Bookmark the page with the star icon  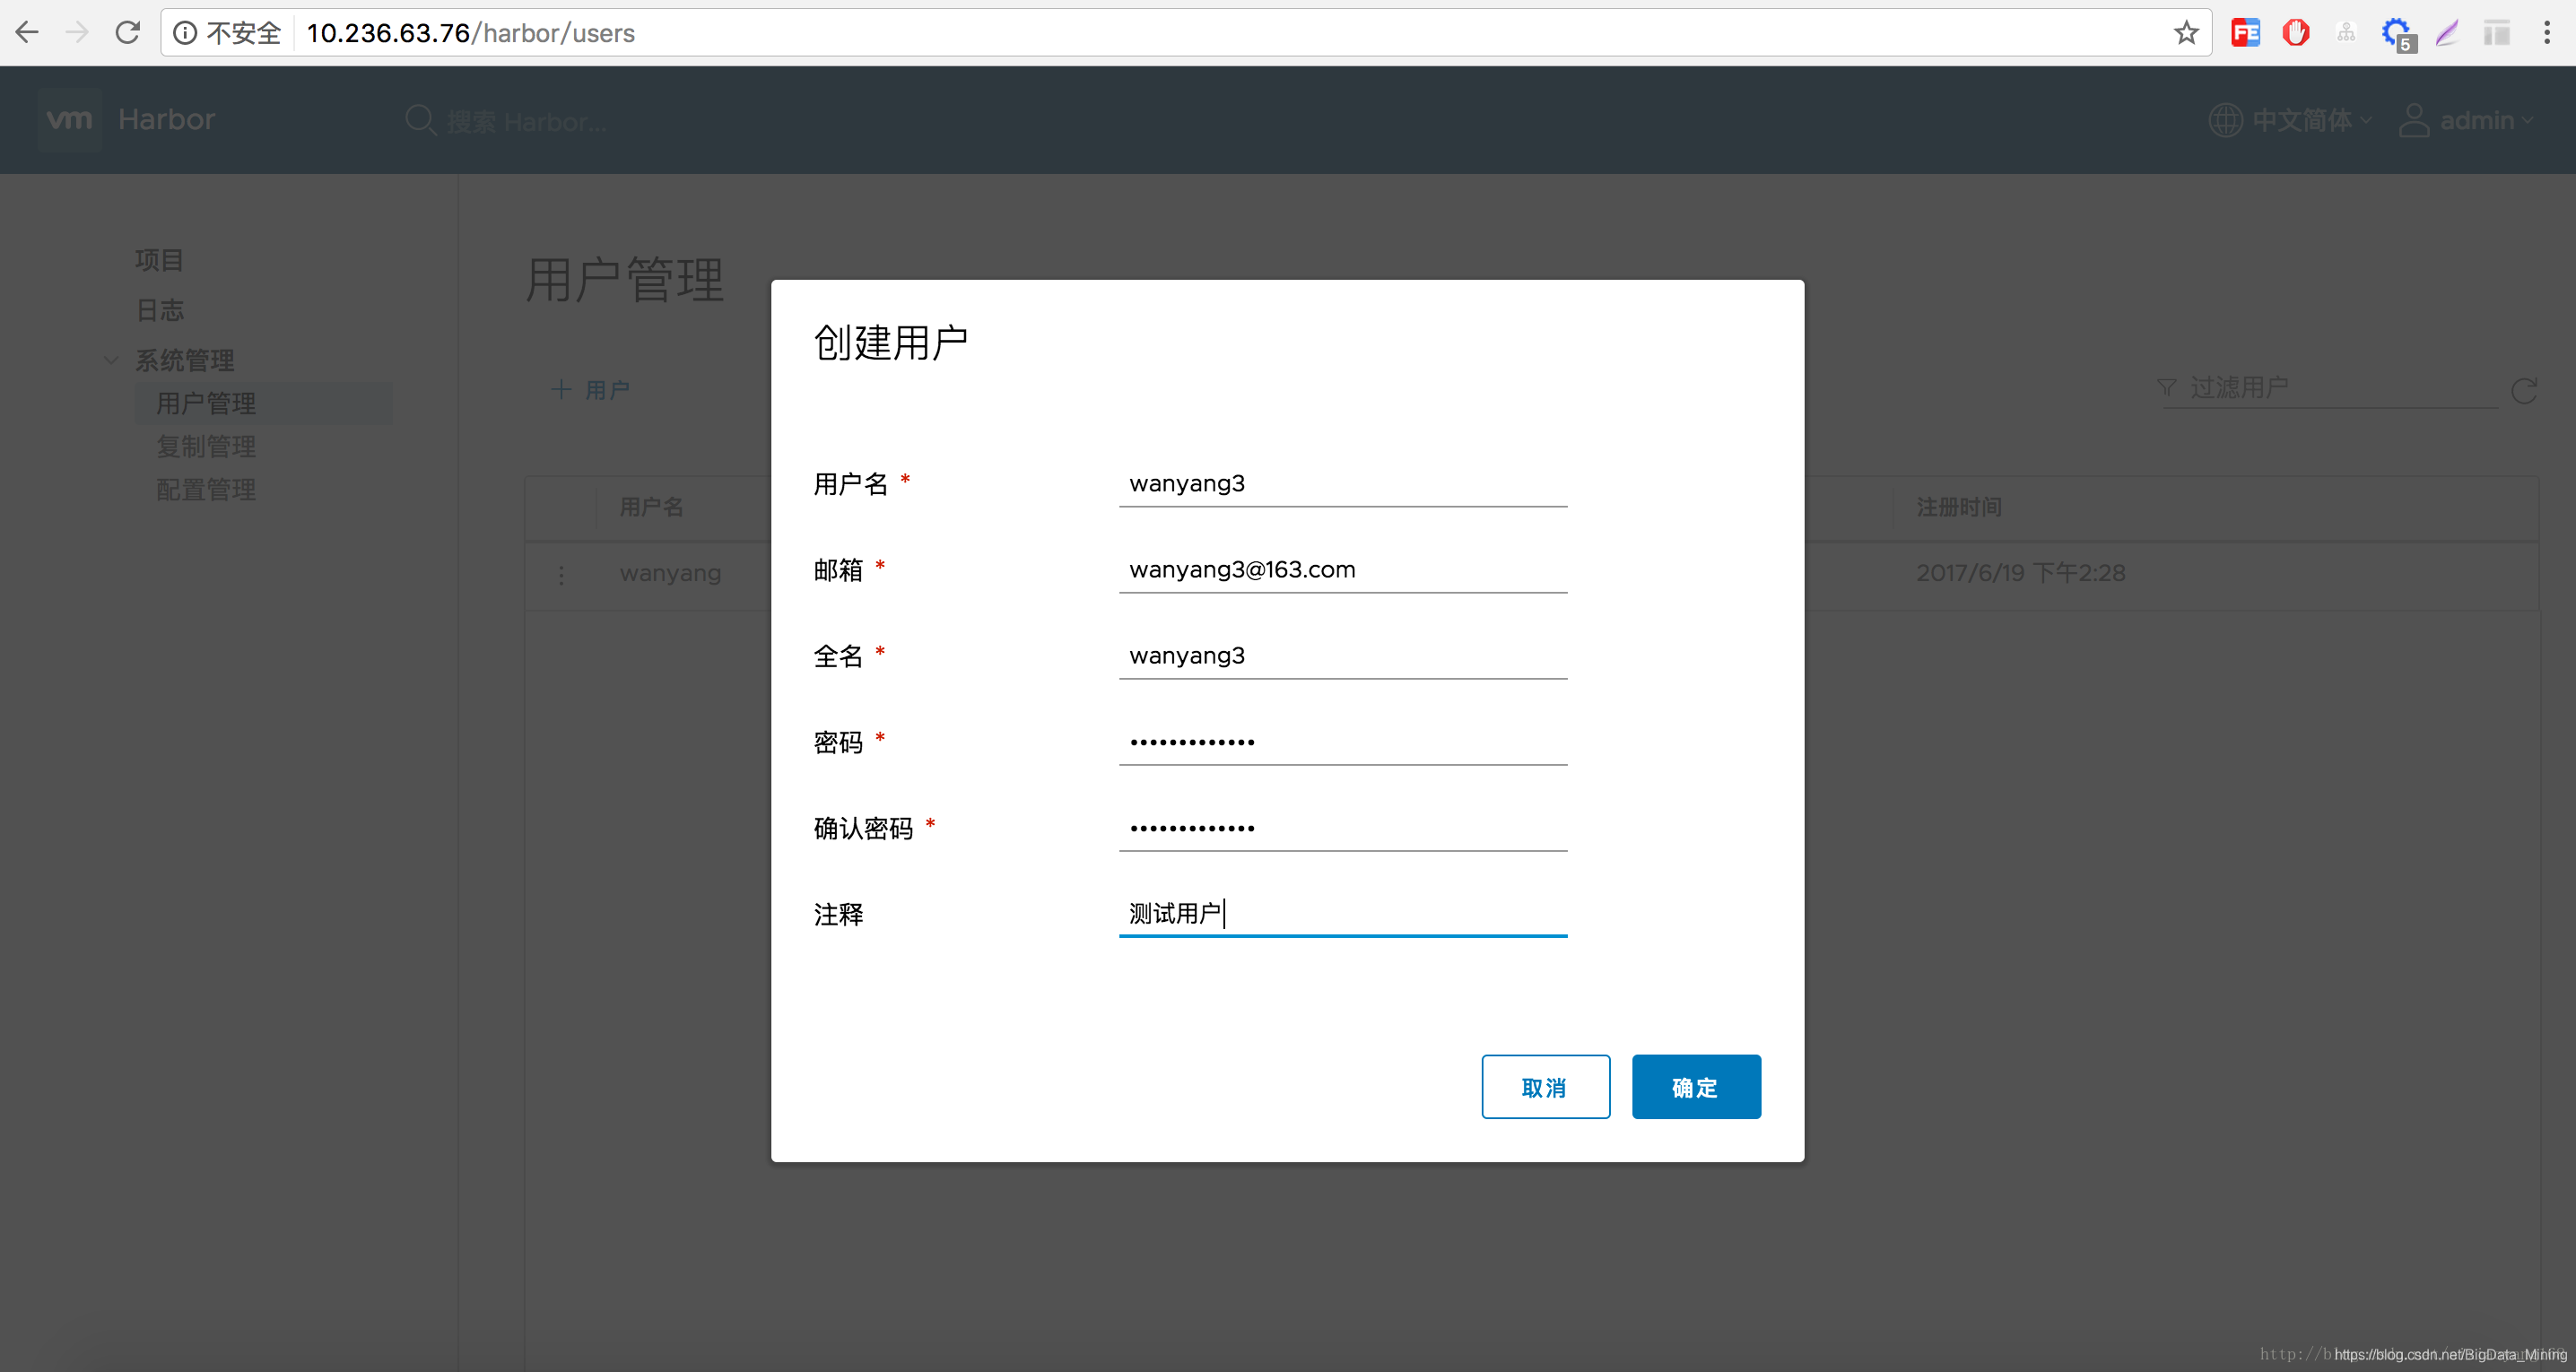[x=2186, y=33]
